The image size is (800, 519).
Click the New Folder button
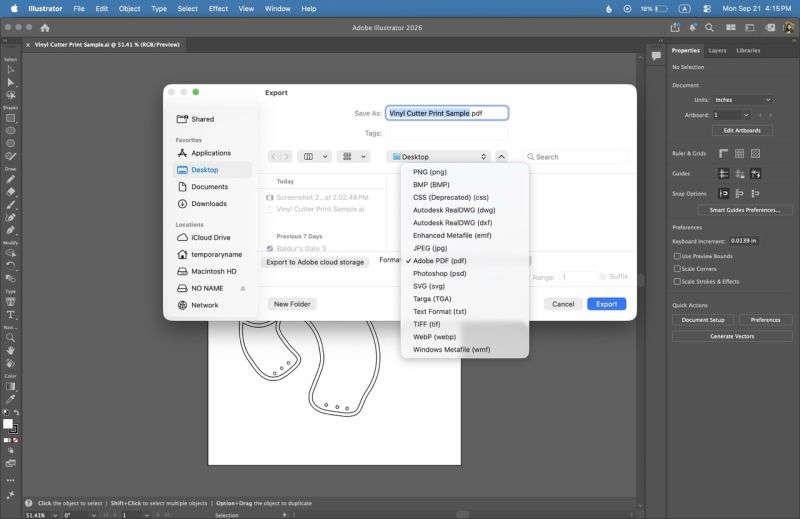coord(292,304)
